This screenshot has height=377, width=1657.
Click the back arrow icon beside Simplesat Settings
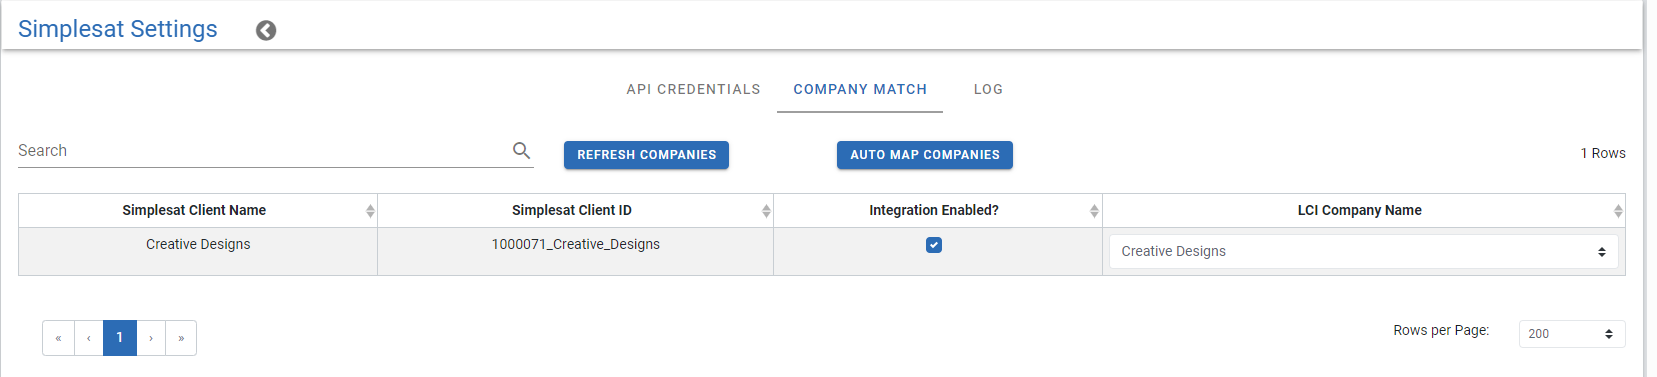pyautogui.click(x=266, y=30)
